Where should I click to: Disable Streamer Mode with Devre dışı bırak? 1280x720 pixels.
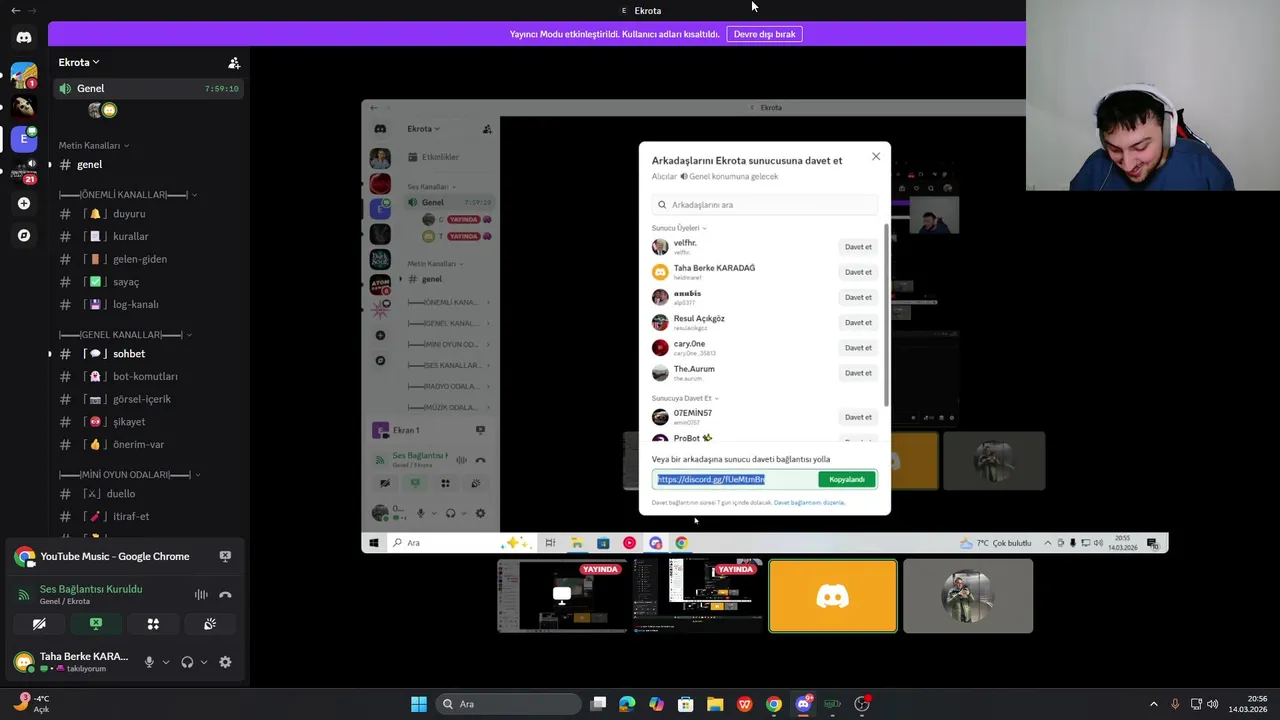click(764, 34)
